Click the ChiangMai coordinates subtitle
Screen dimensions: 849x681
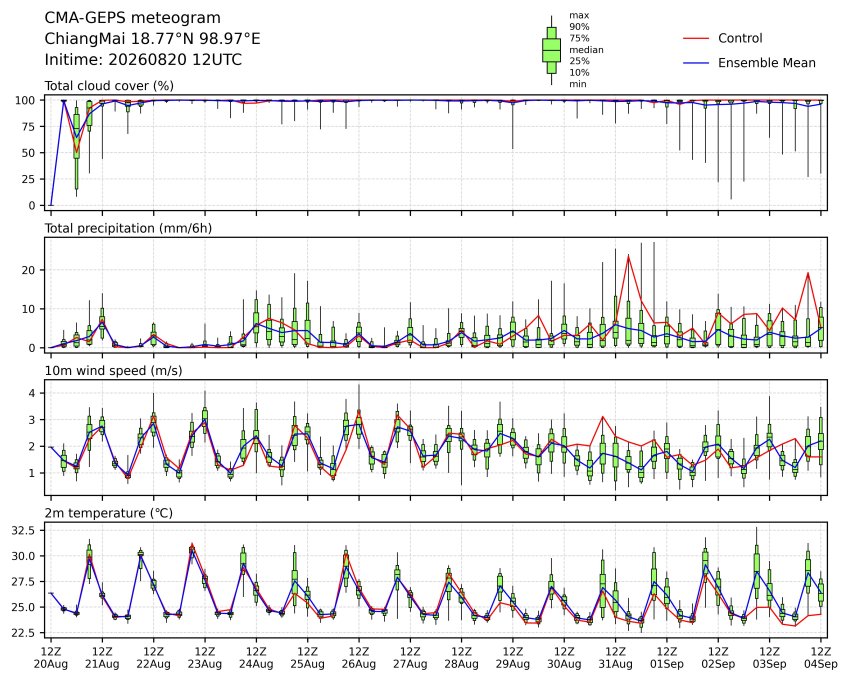pos(152,39)
